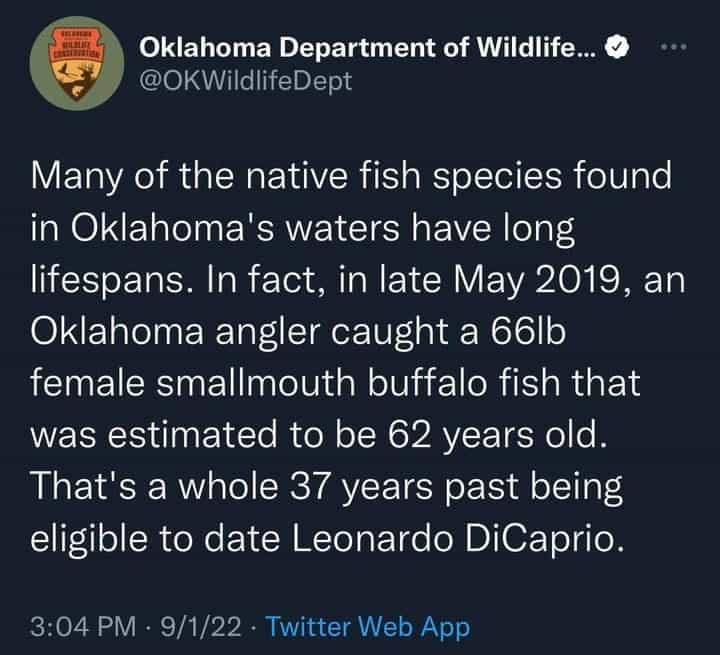This screenshot has height=655, width=720.
Task: Click the blue verified checkmark badge
Action: pyautogui.click(x=619, y=47)
